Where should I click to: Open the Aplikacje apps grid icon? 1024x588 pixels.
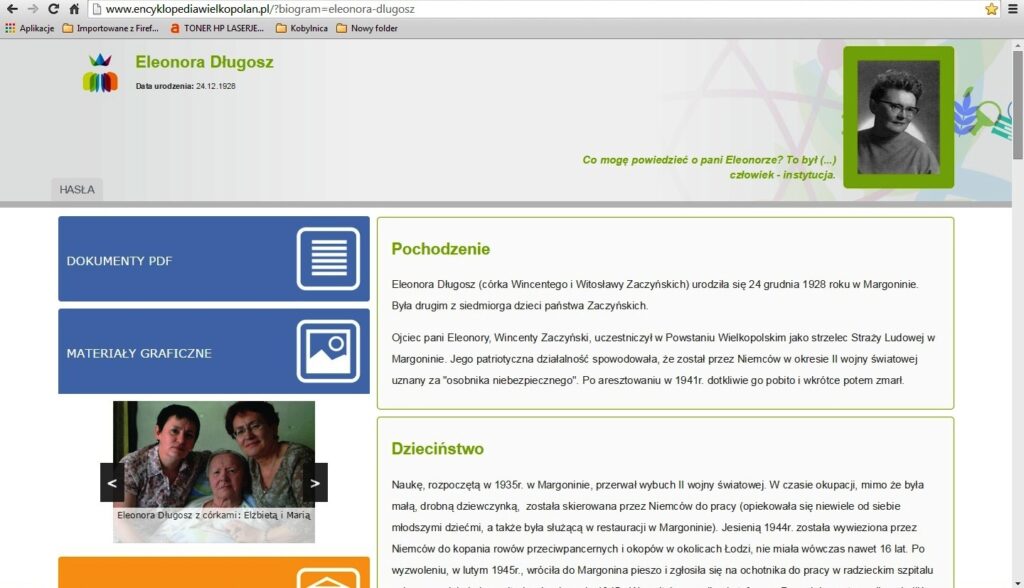click(x=10, y=28)
